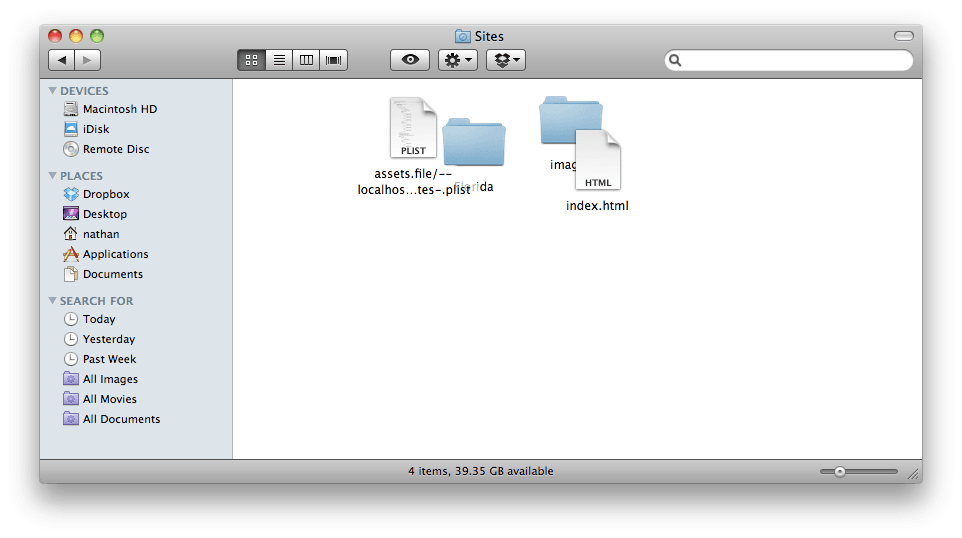Click the window resize grip corner
The width and height of the screenshot is (962, 538).
[914, 474]
